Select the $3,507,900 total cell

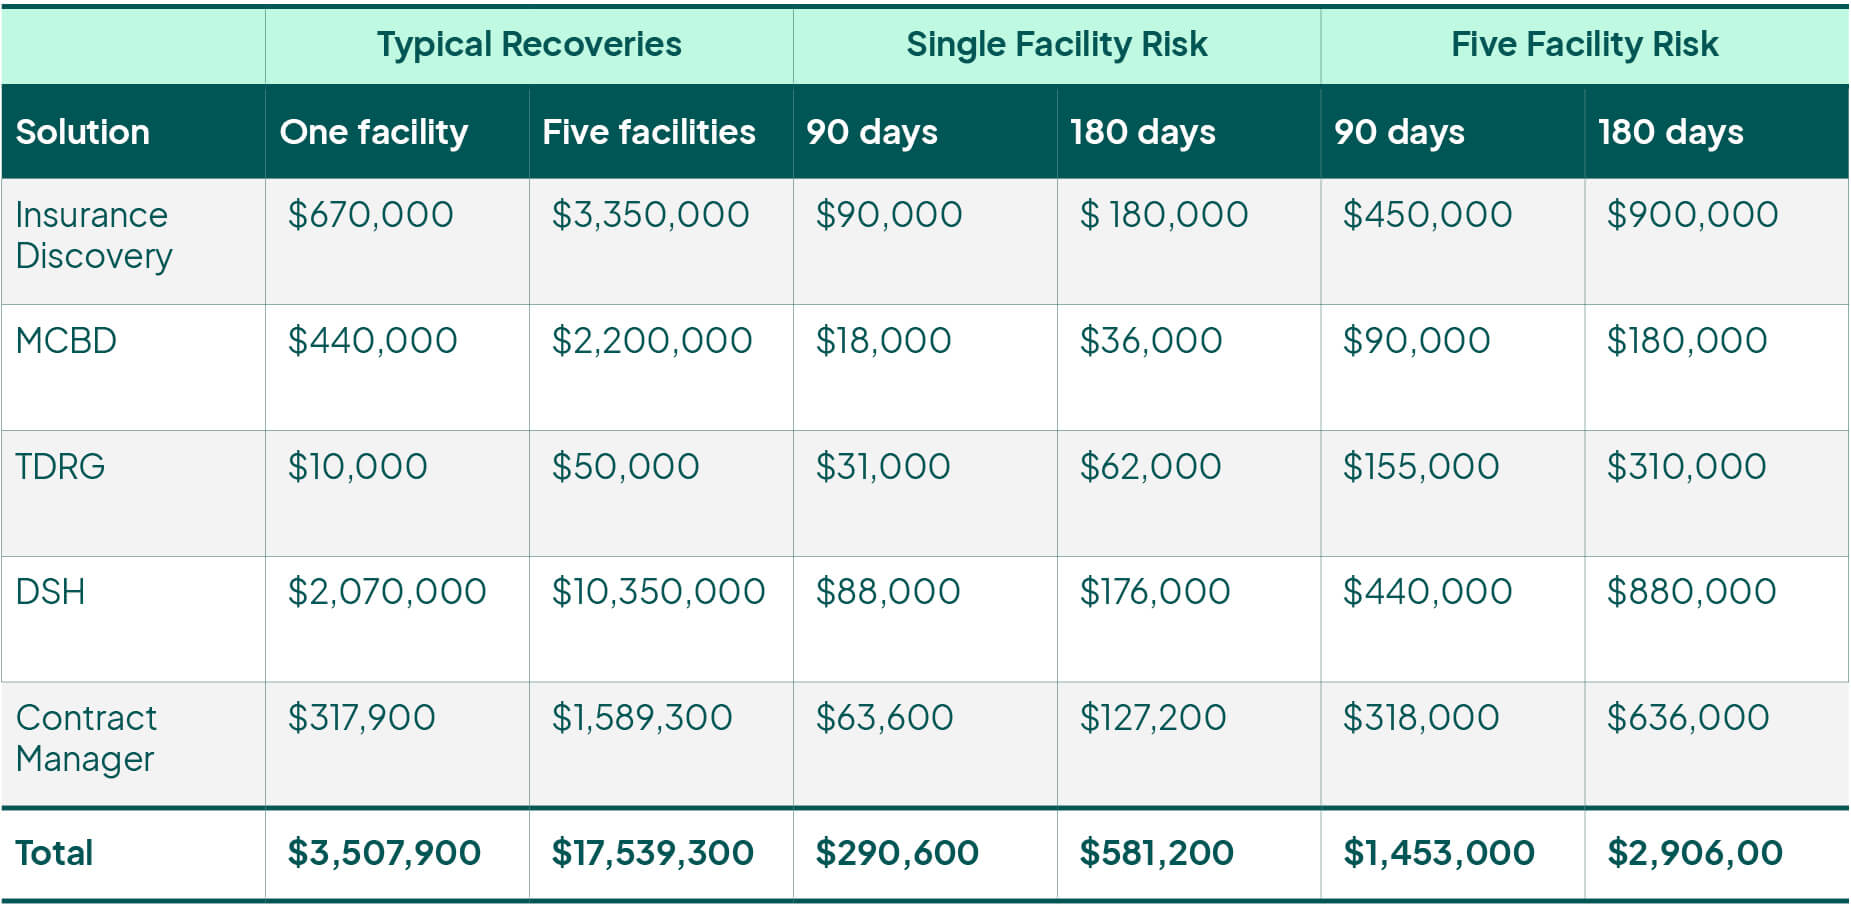point(384,853)
